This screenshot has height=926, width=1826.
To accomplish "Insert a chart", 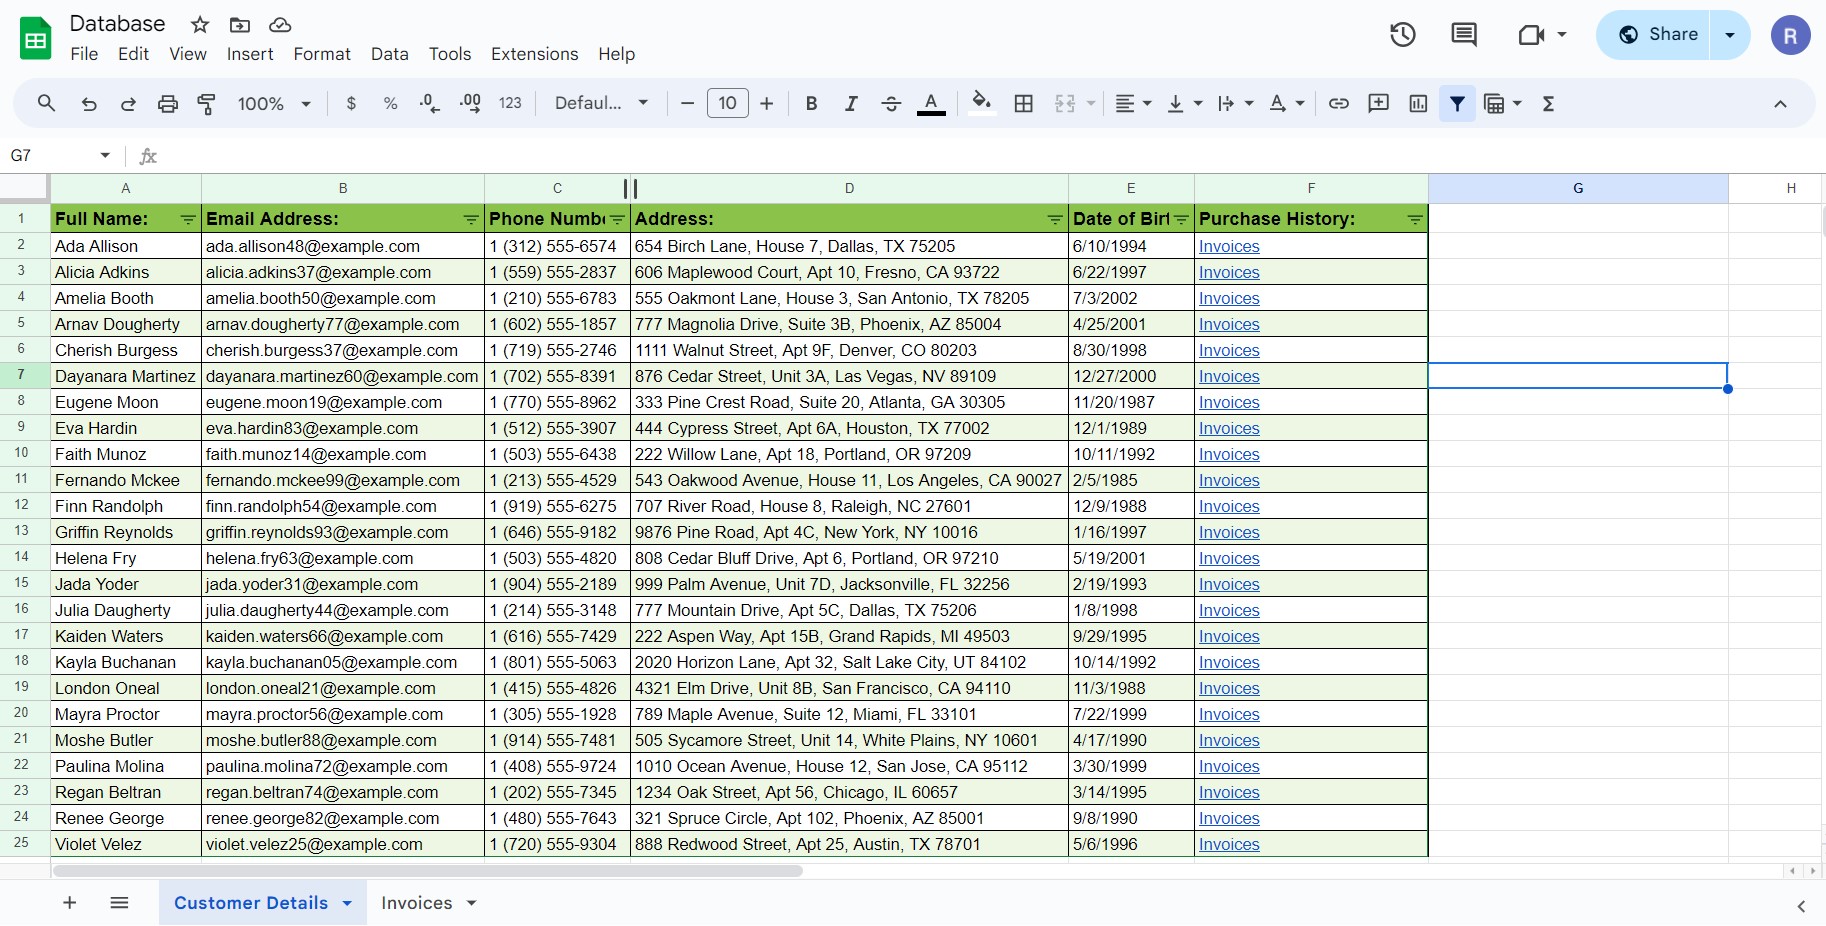I will 1418,103.
